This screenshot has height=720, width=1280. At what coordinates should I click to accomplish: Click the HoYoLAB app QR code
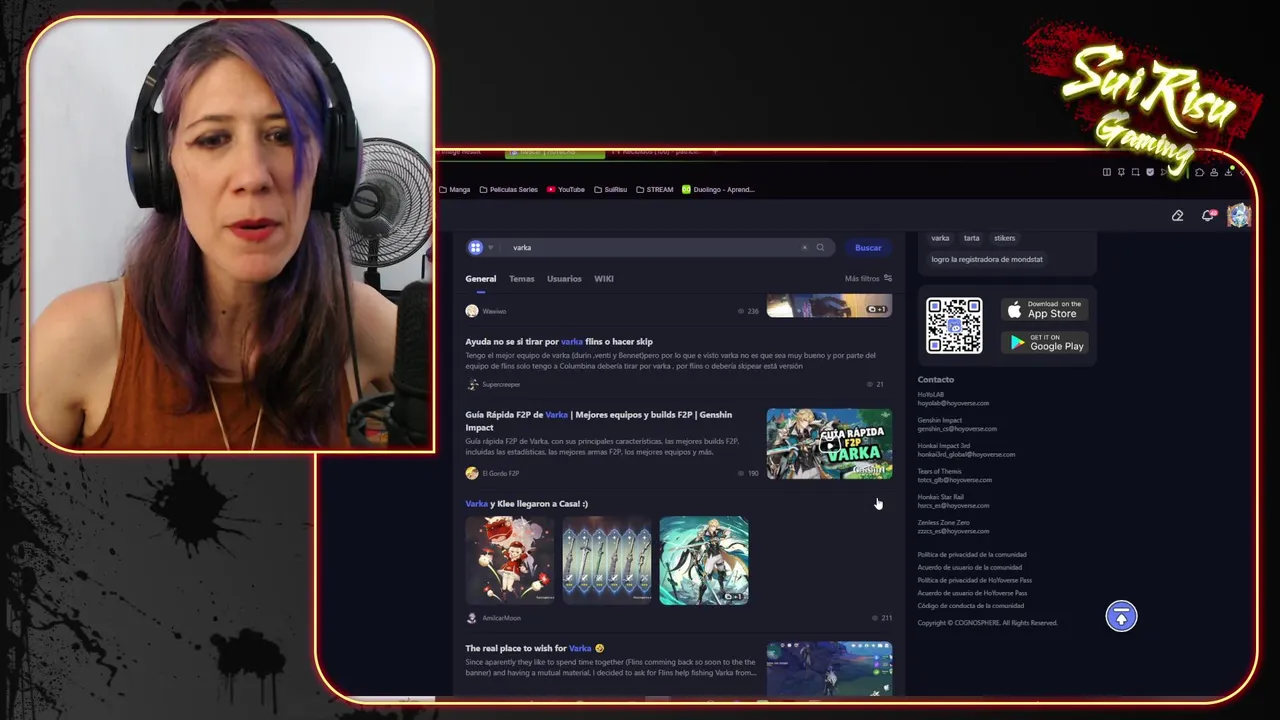point(954,325)
